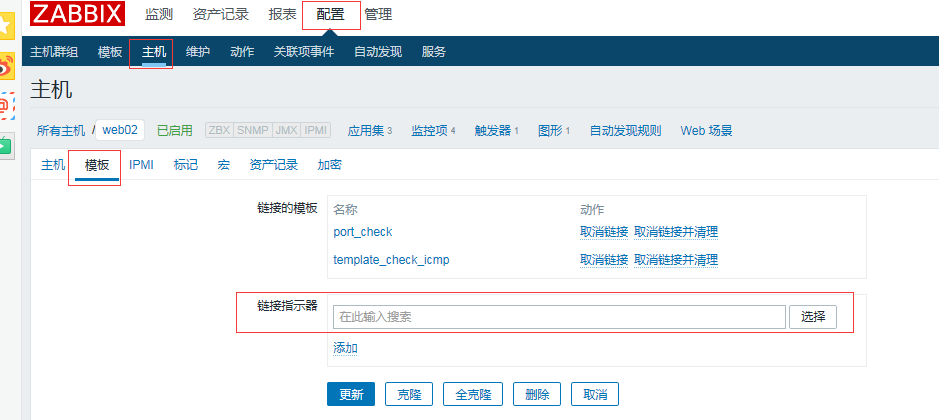The height and width of the screenshot is (420, 939).
Task: Click 取消链接并清理 for template_check_icmp
Action: coord(676,260)
